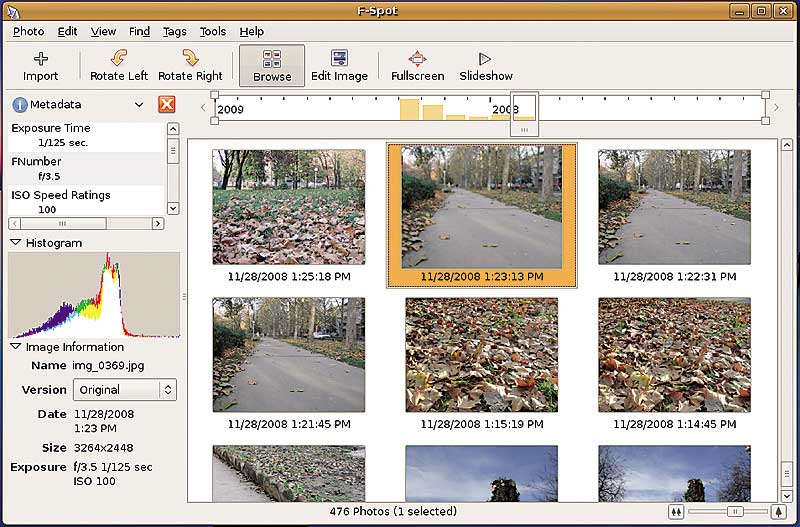
Task: Click the tallest timeline histogram bar
Action: click(x=409, y=110)
